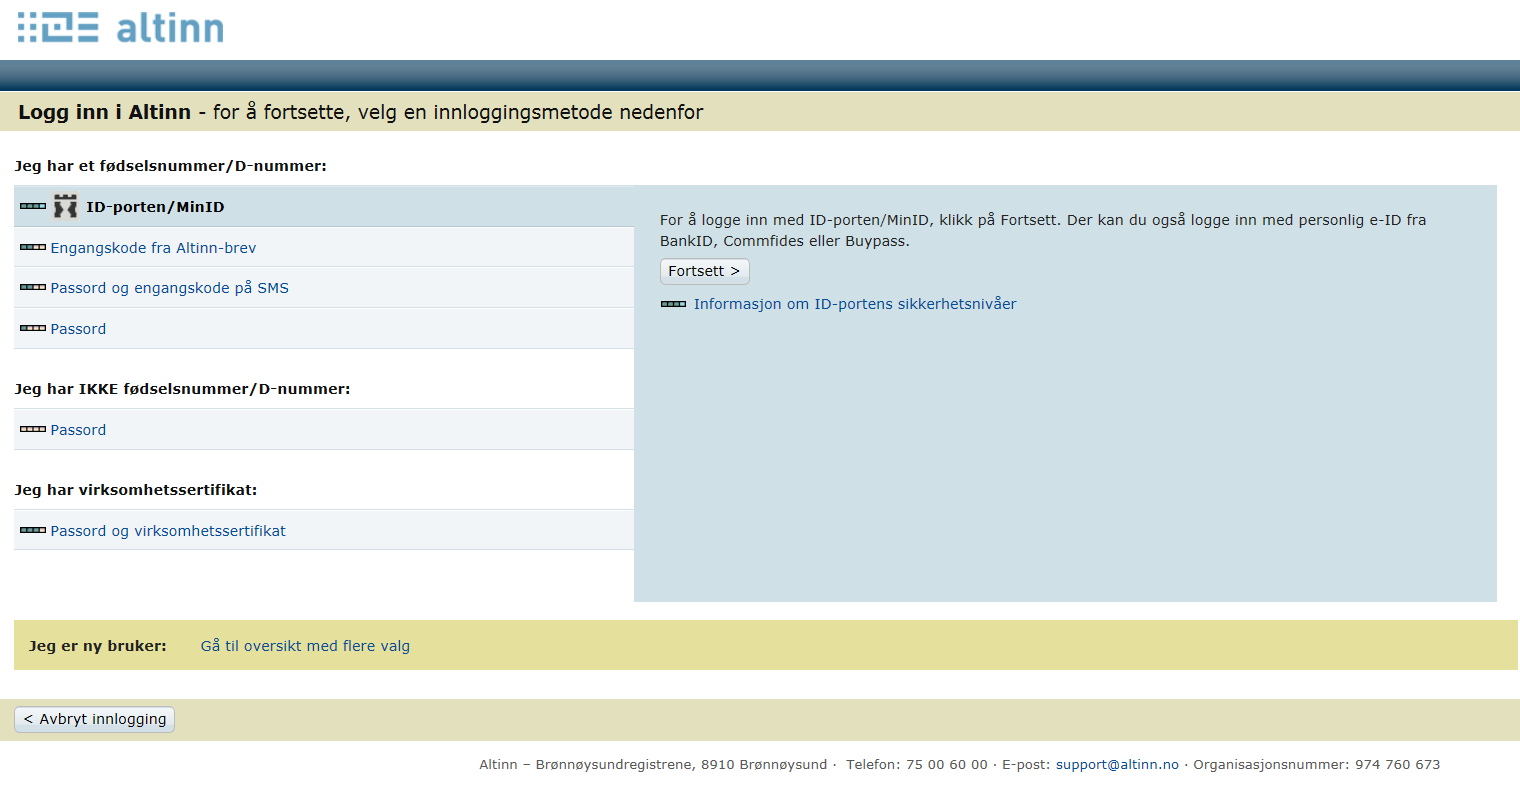Click the Altinn logo in the header

120,27
